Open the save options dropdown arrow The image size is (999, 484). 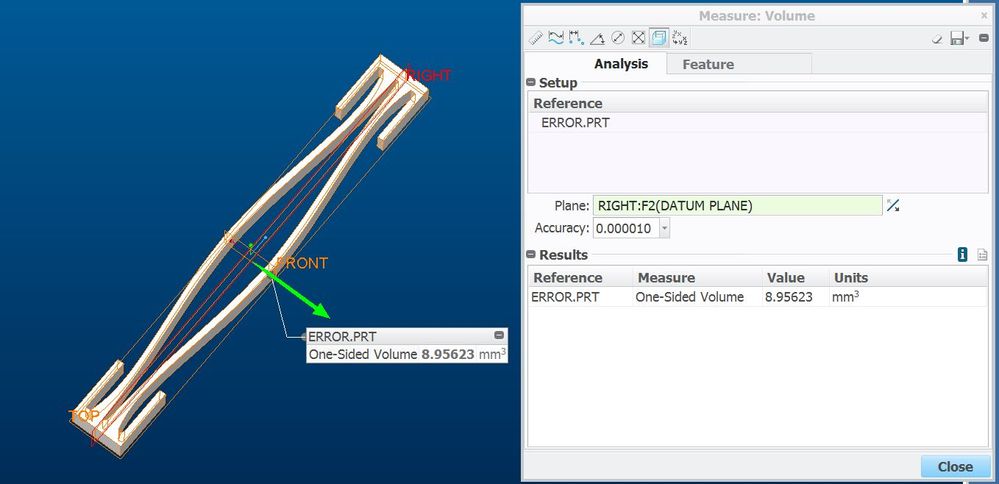point(967,39)
